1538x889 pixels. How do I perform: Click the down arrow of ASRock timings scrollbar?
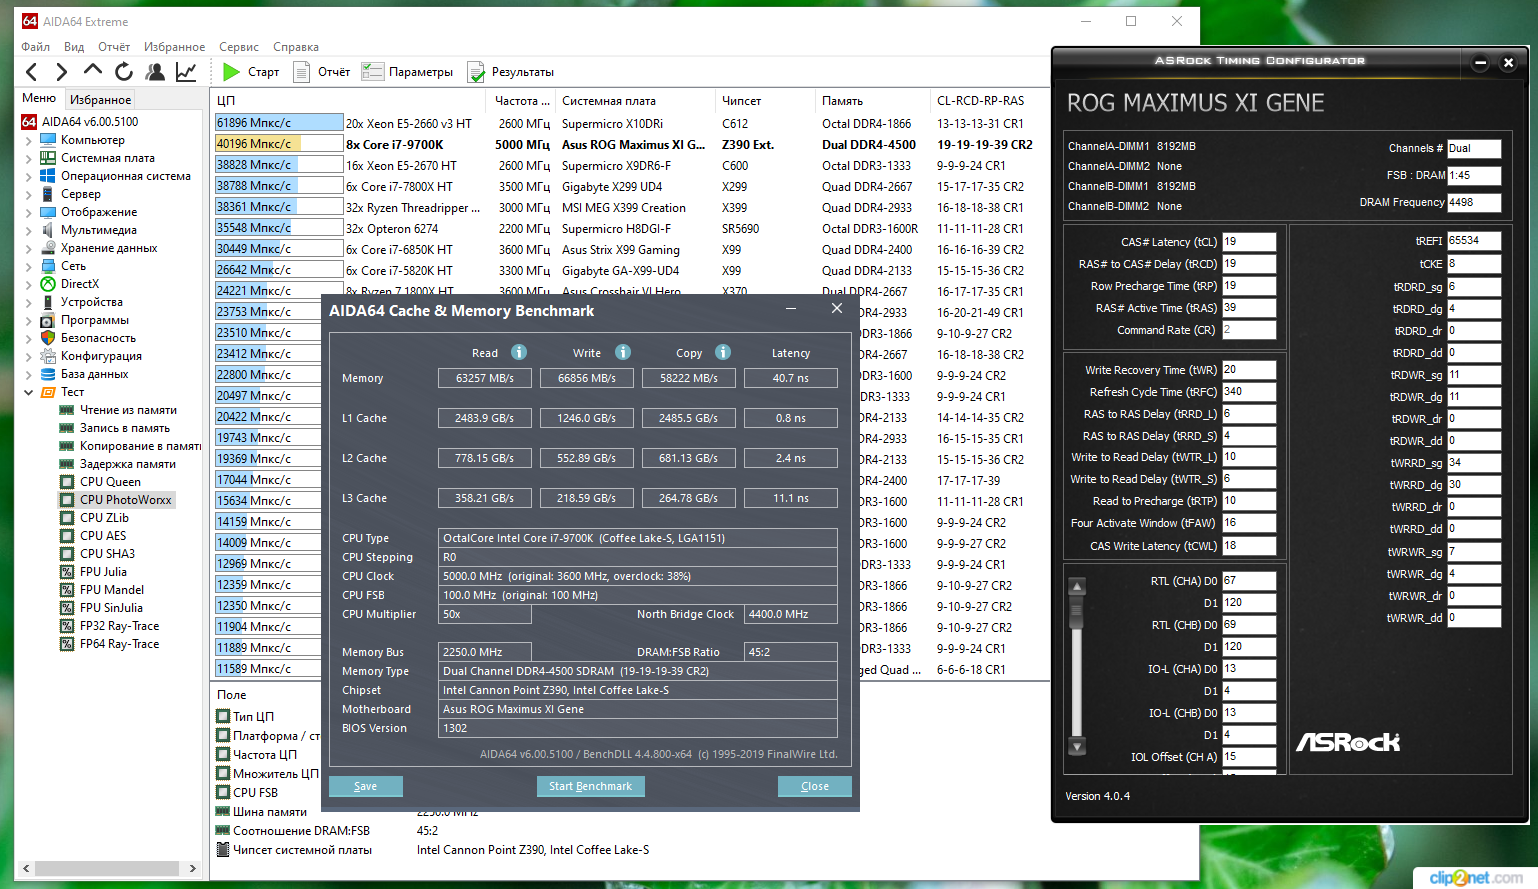tap(1077, 746)
